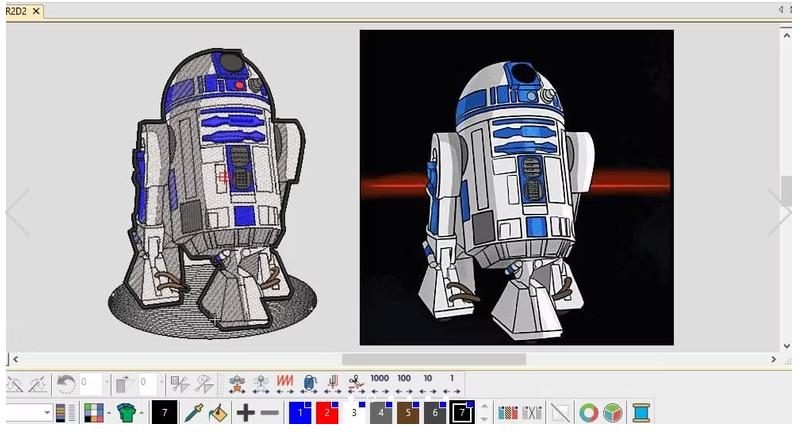Click the first disabled stitch angle icon
Viewport: 808px width, 435px height.
point(14,384)
